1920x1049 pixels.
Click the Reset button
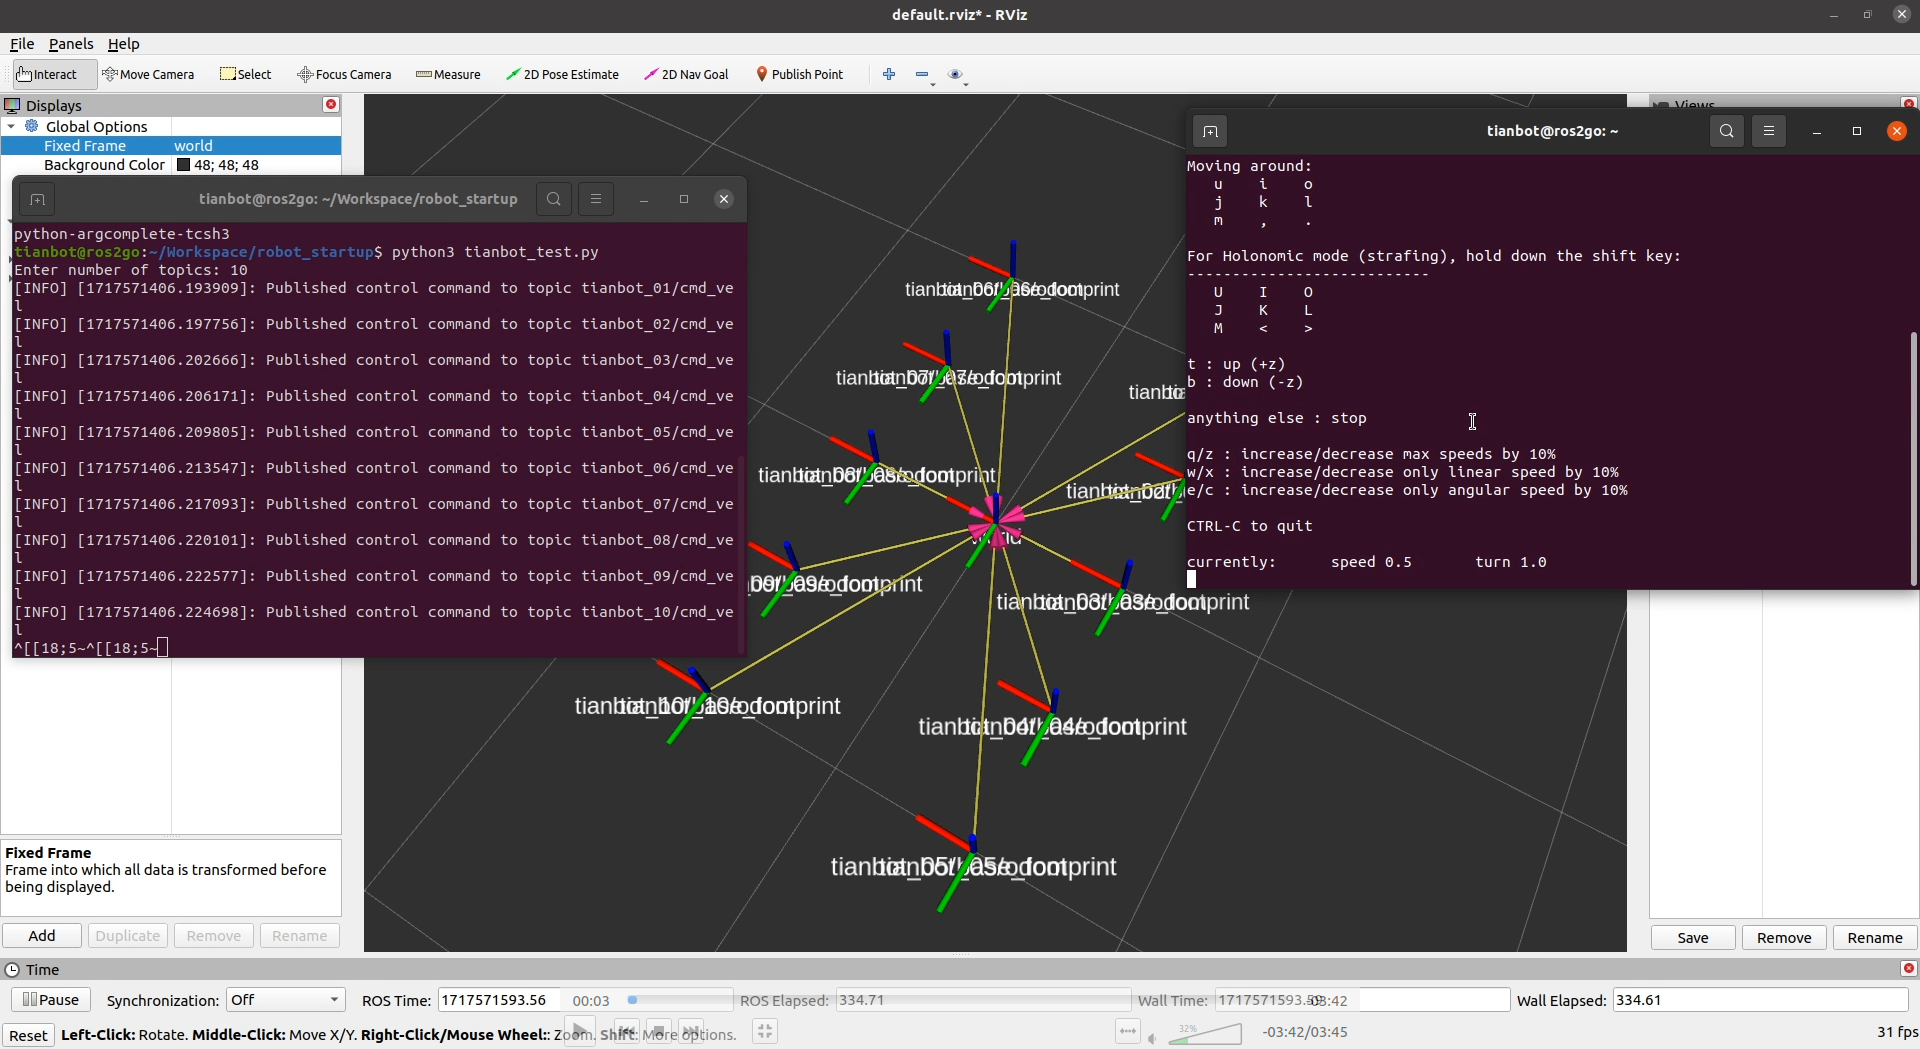click(x=28, y=1035)
